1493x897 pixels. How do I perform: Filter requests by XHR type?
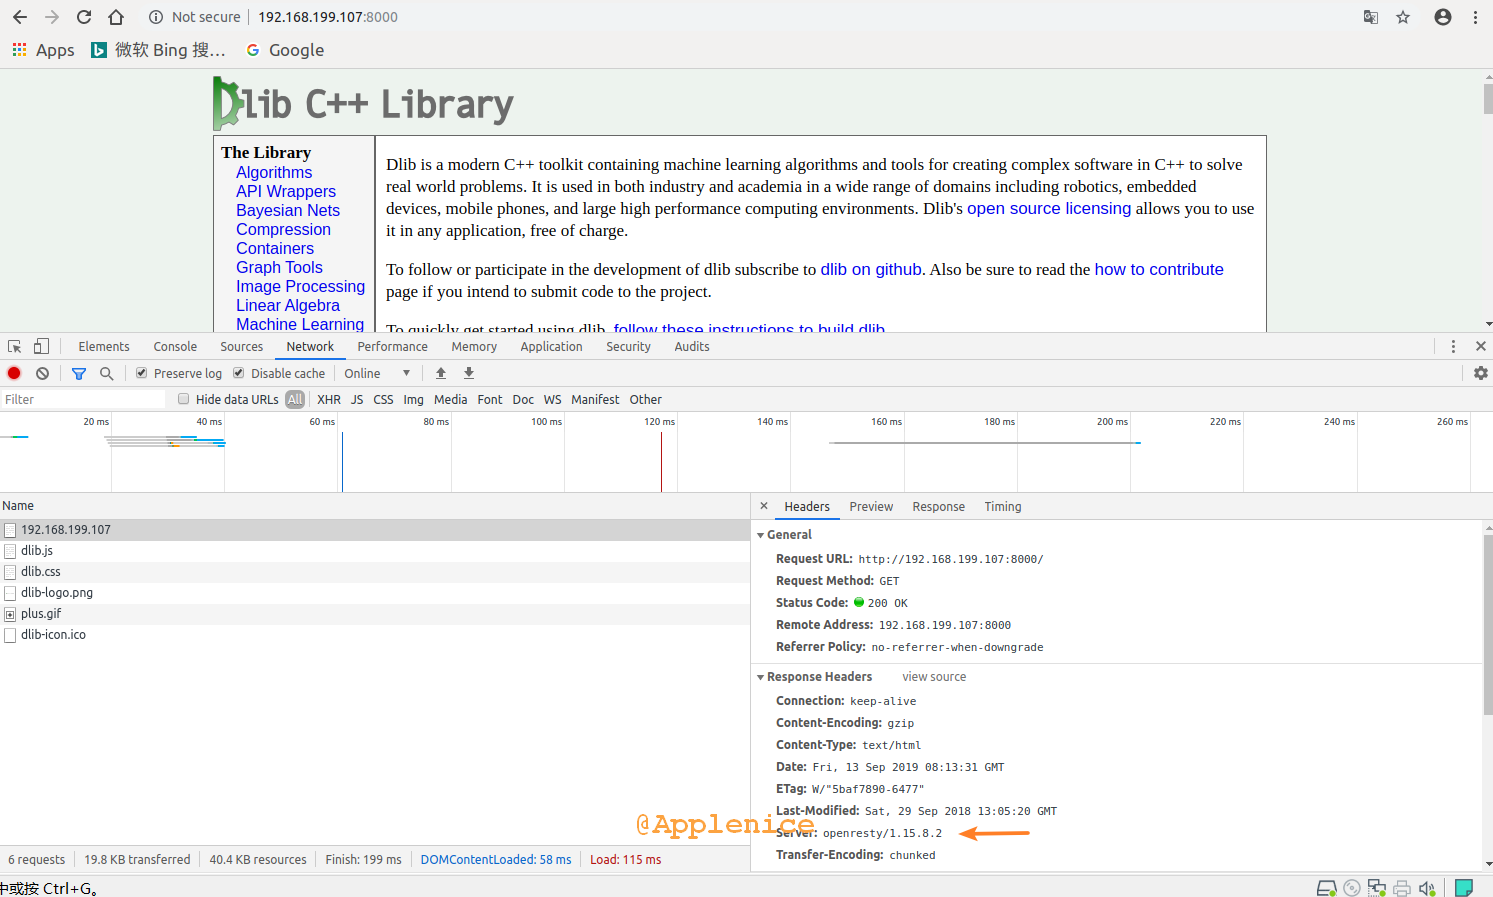point(329,399)
